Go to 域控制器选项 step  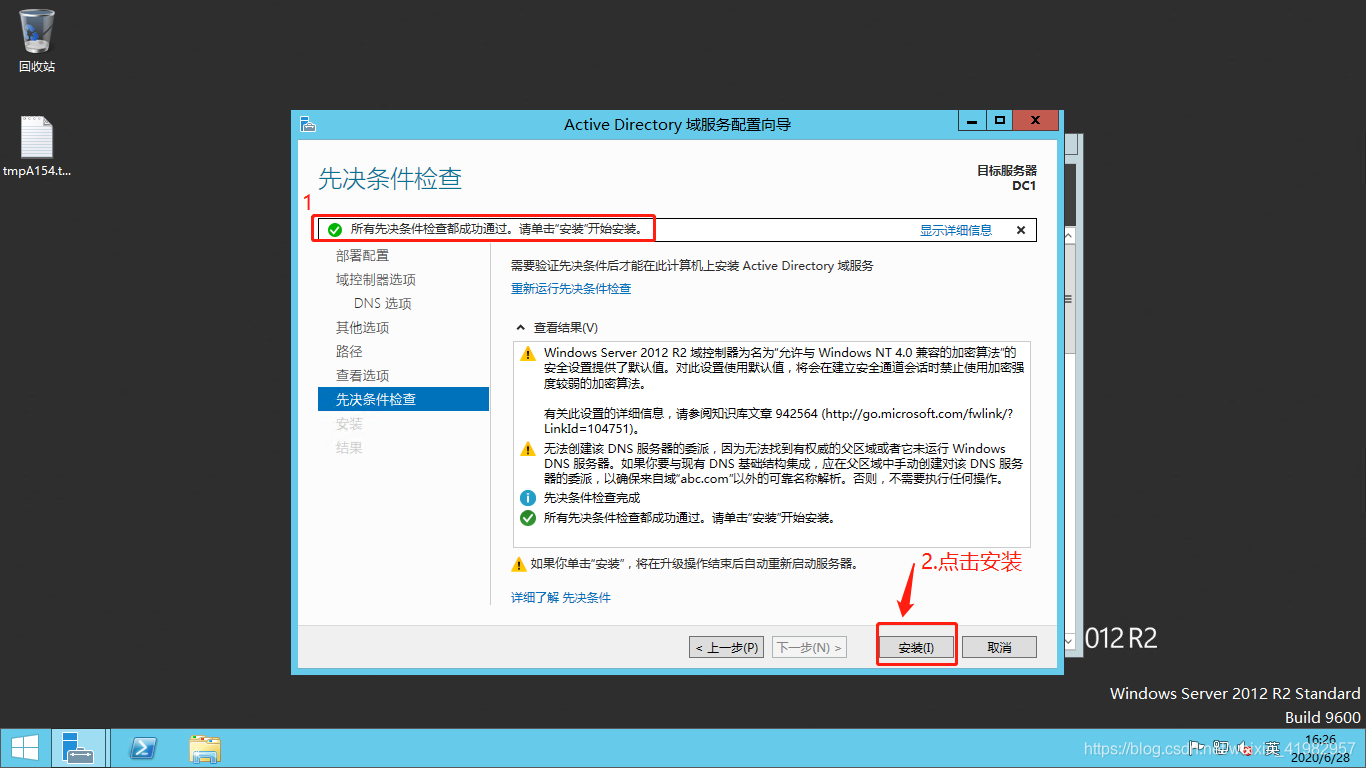pos(376,280)
